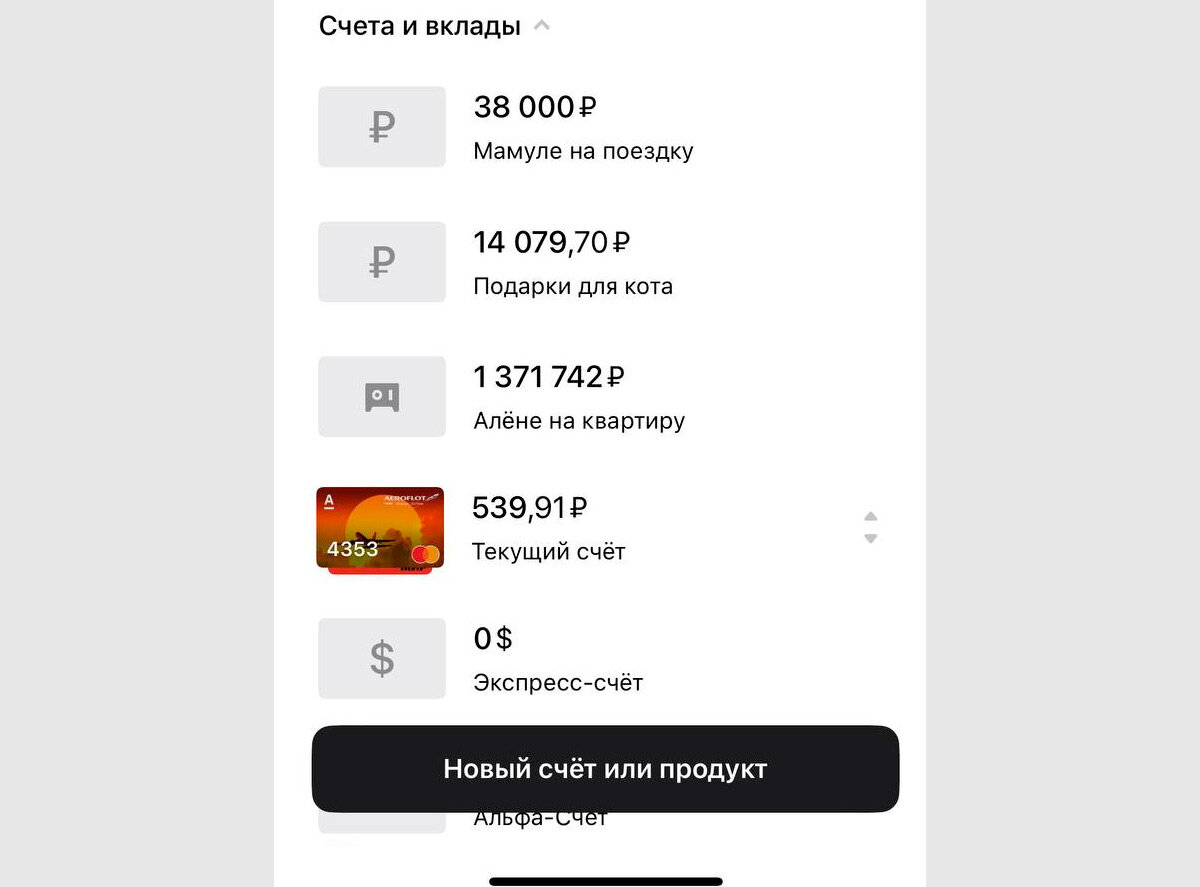Open the 0 $ express account balance
1200x887 pixels.
(x=493, y=638)
